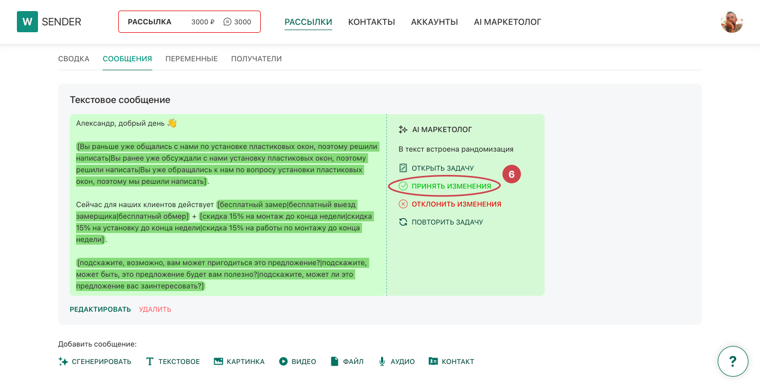Open the user avatar profile picture
The image size is (760, 383).
731,22
